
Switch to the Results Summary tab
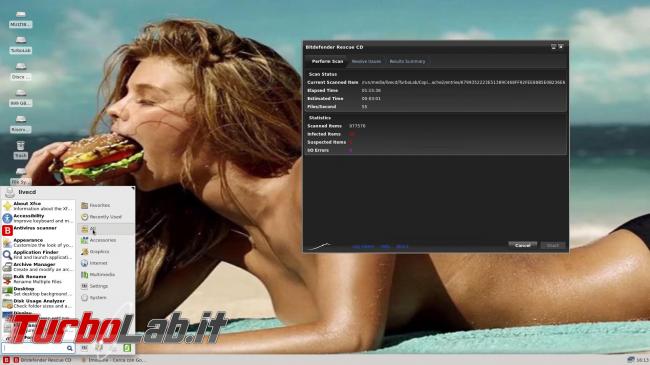[407, 61]
